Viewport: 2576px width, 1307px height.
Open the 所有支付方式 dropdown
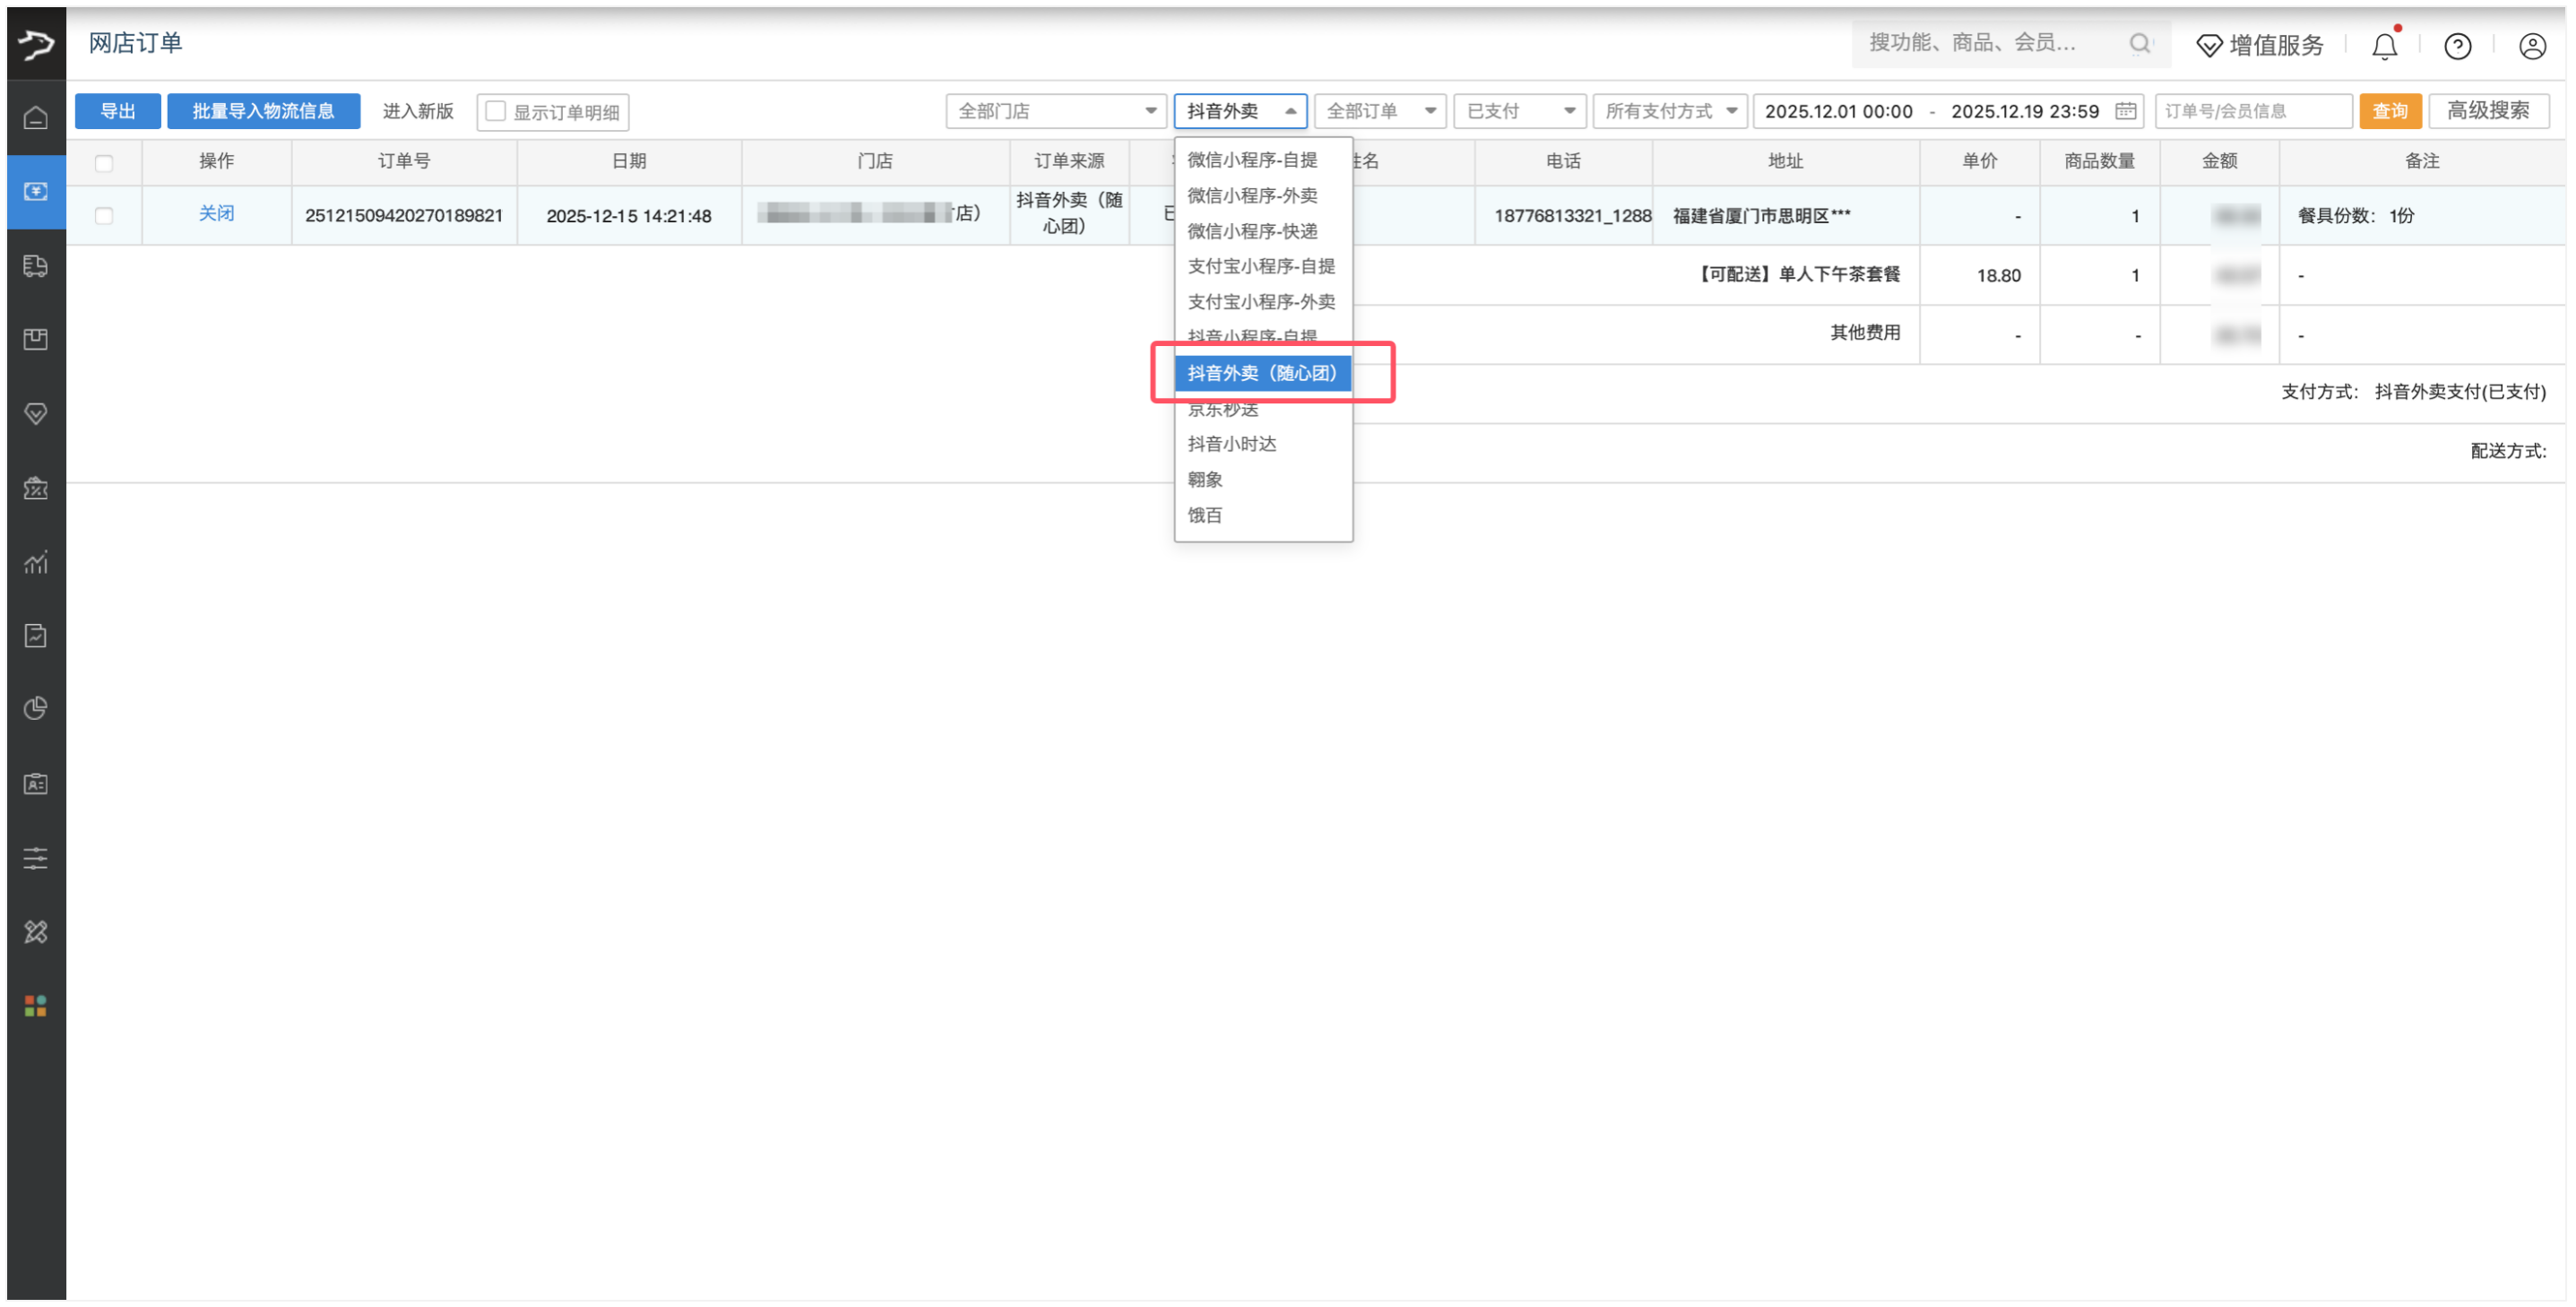tap(1669, 111)
